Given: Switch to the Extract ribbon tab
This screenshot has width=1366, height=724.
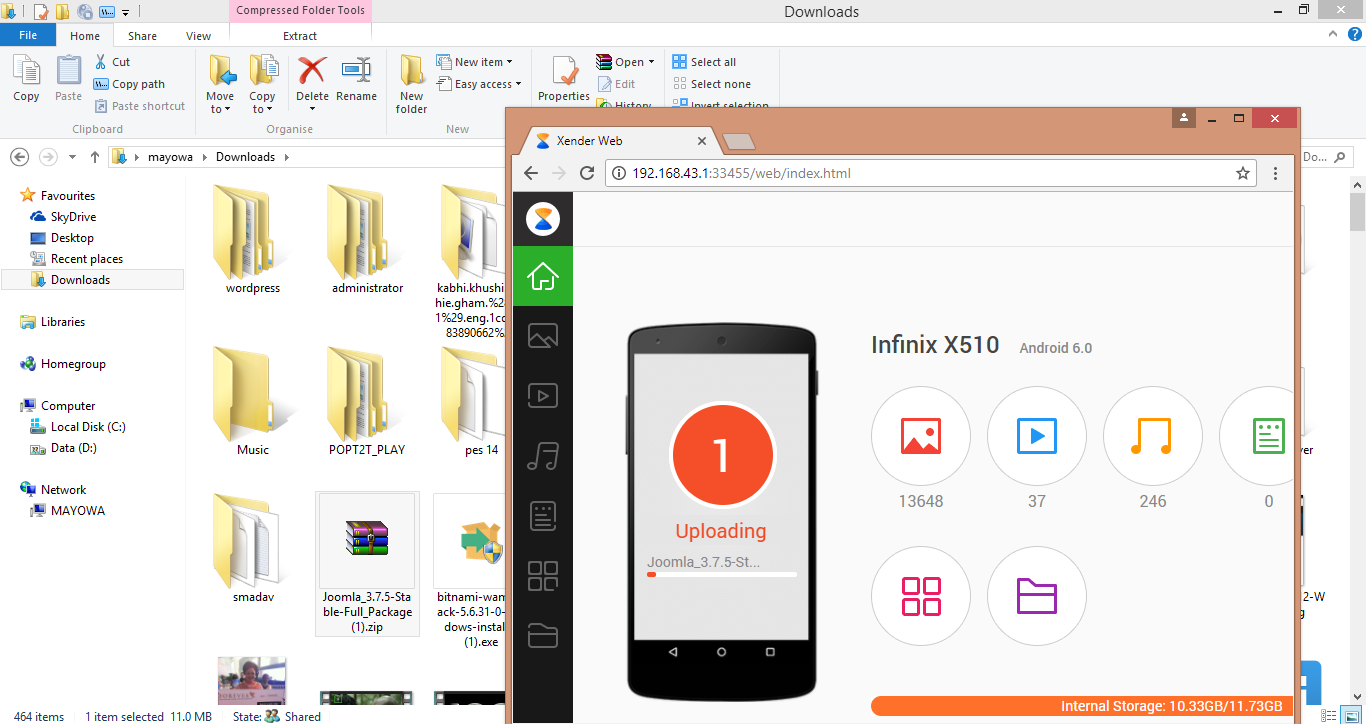Looking at the screenshot, I should click(x=300, y=36).
